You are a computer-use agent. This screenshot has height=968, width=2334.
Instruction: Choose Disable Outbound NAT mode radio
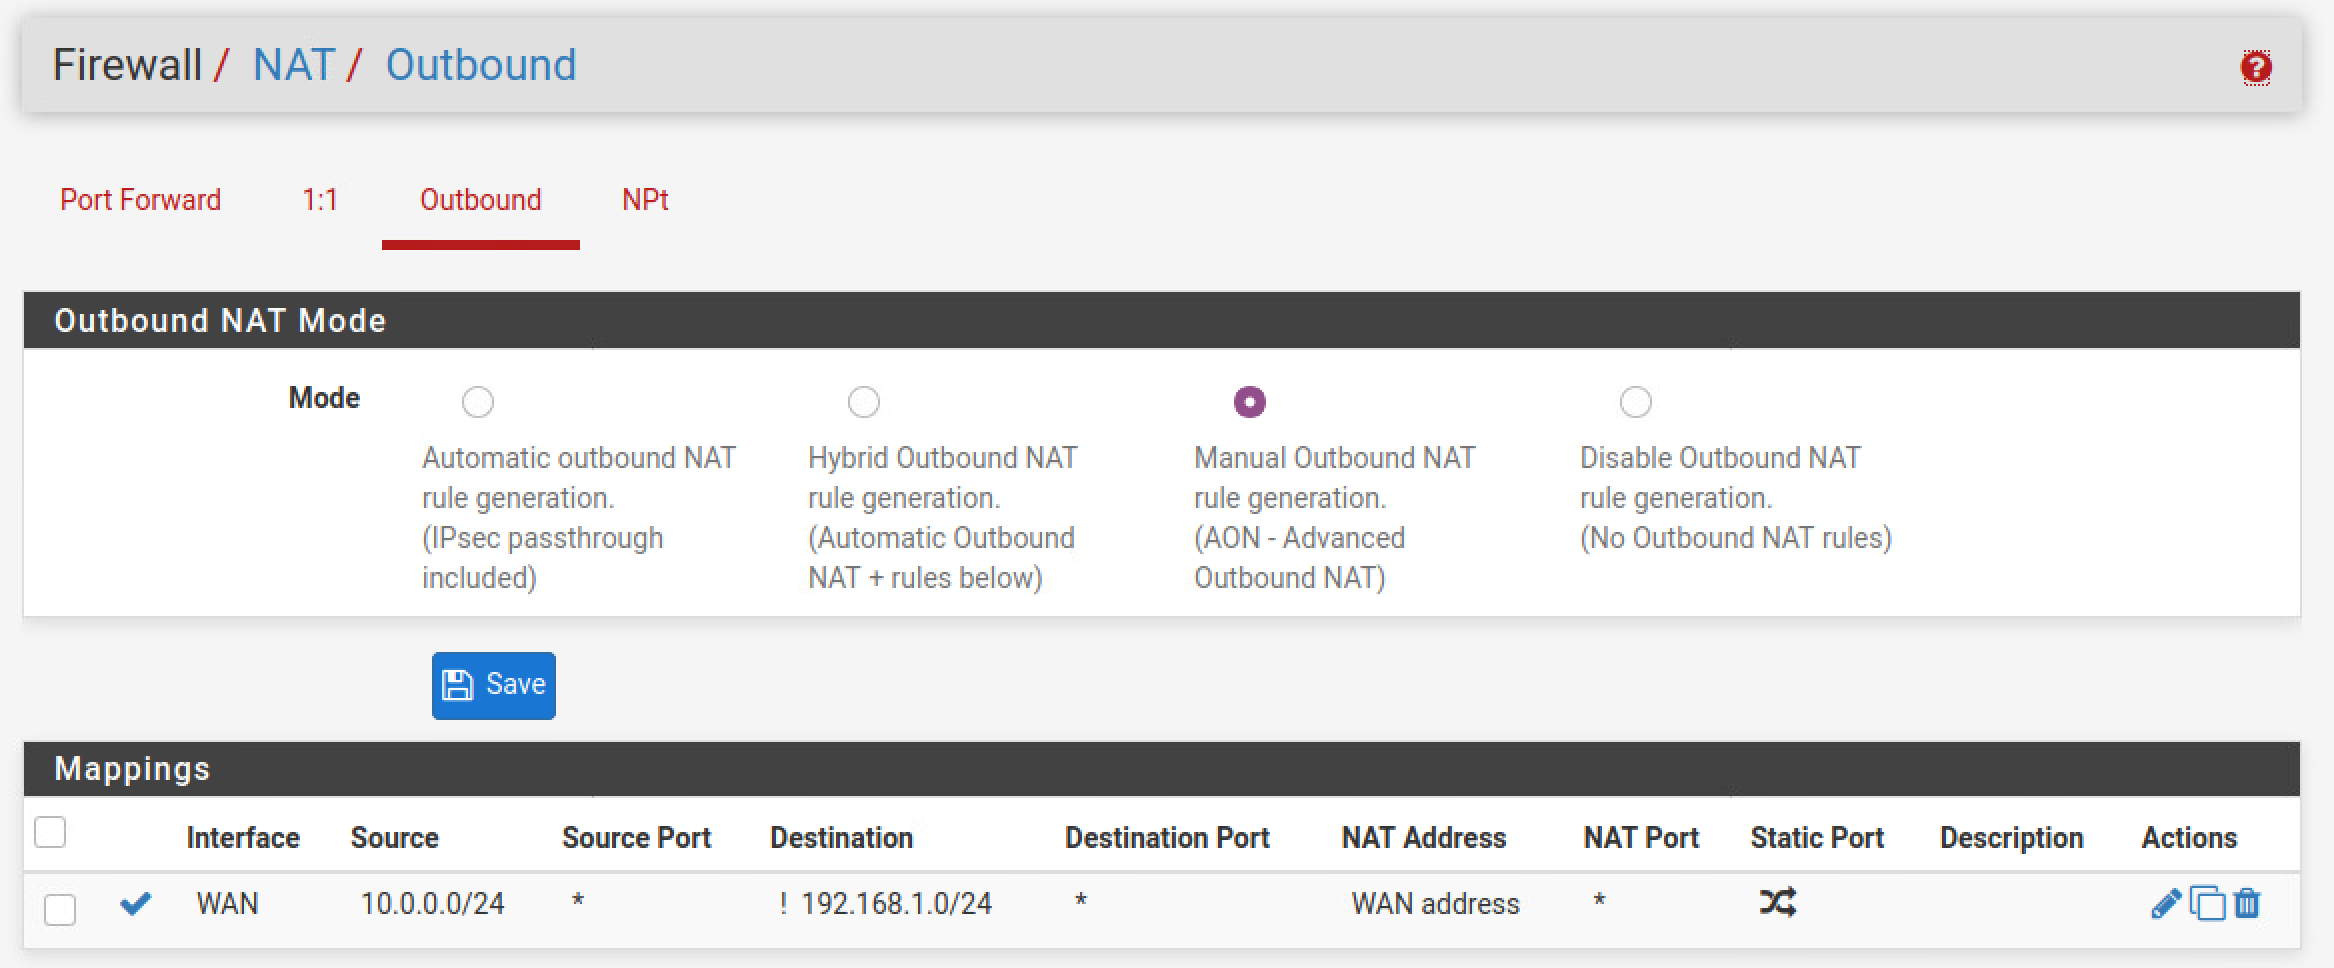click(1636, 402)
